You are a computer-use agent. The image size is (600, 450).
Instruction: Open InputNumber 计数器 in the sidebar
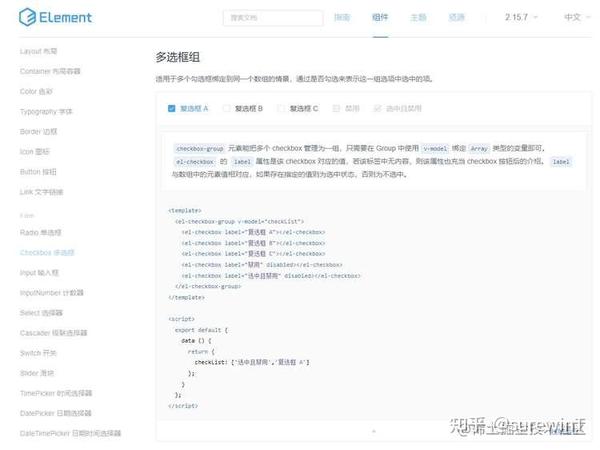51,293
